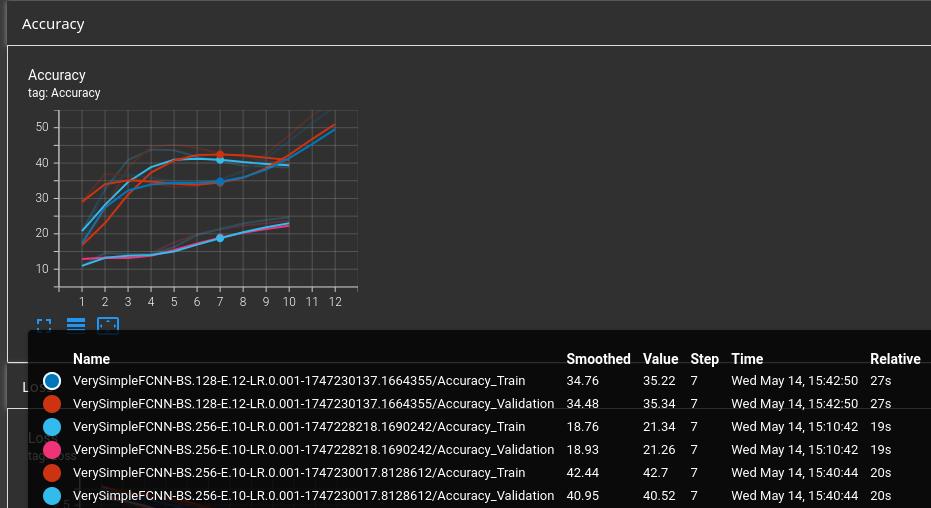This screenshot has width=931, height=508.
Task: Click the fit domain to data icon
Action: click(108, 325)
